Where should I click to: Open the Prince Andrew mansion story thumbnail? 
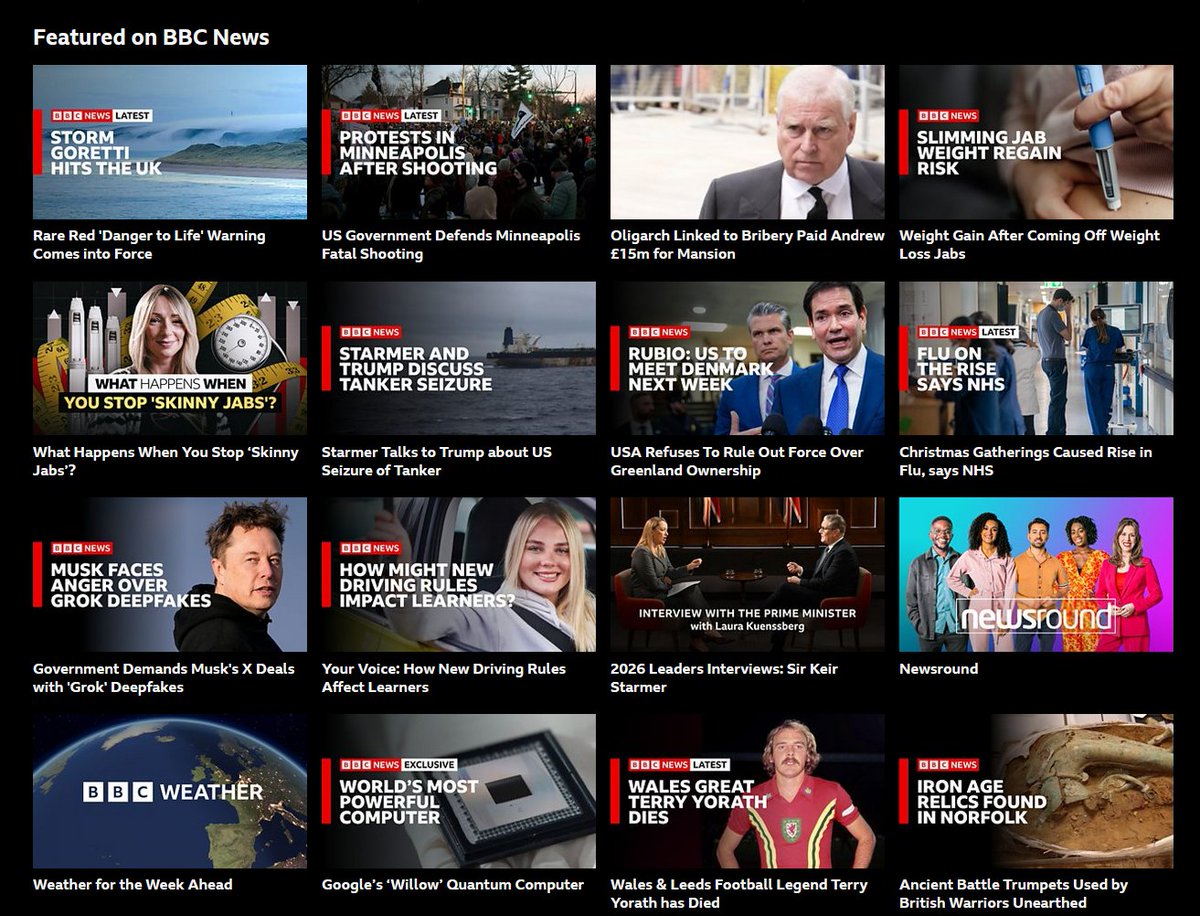[747, 142]
